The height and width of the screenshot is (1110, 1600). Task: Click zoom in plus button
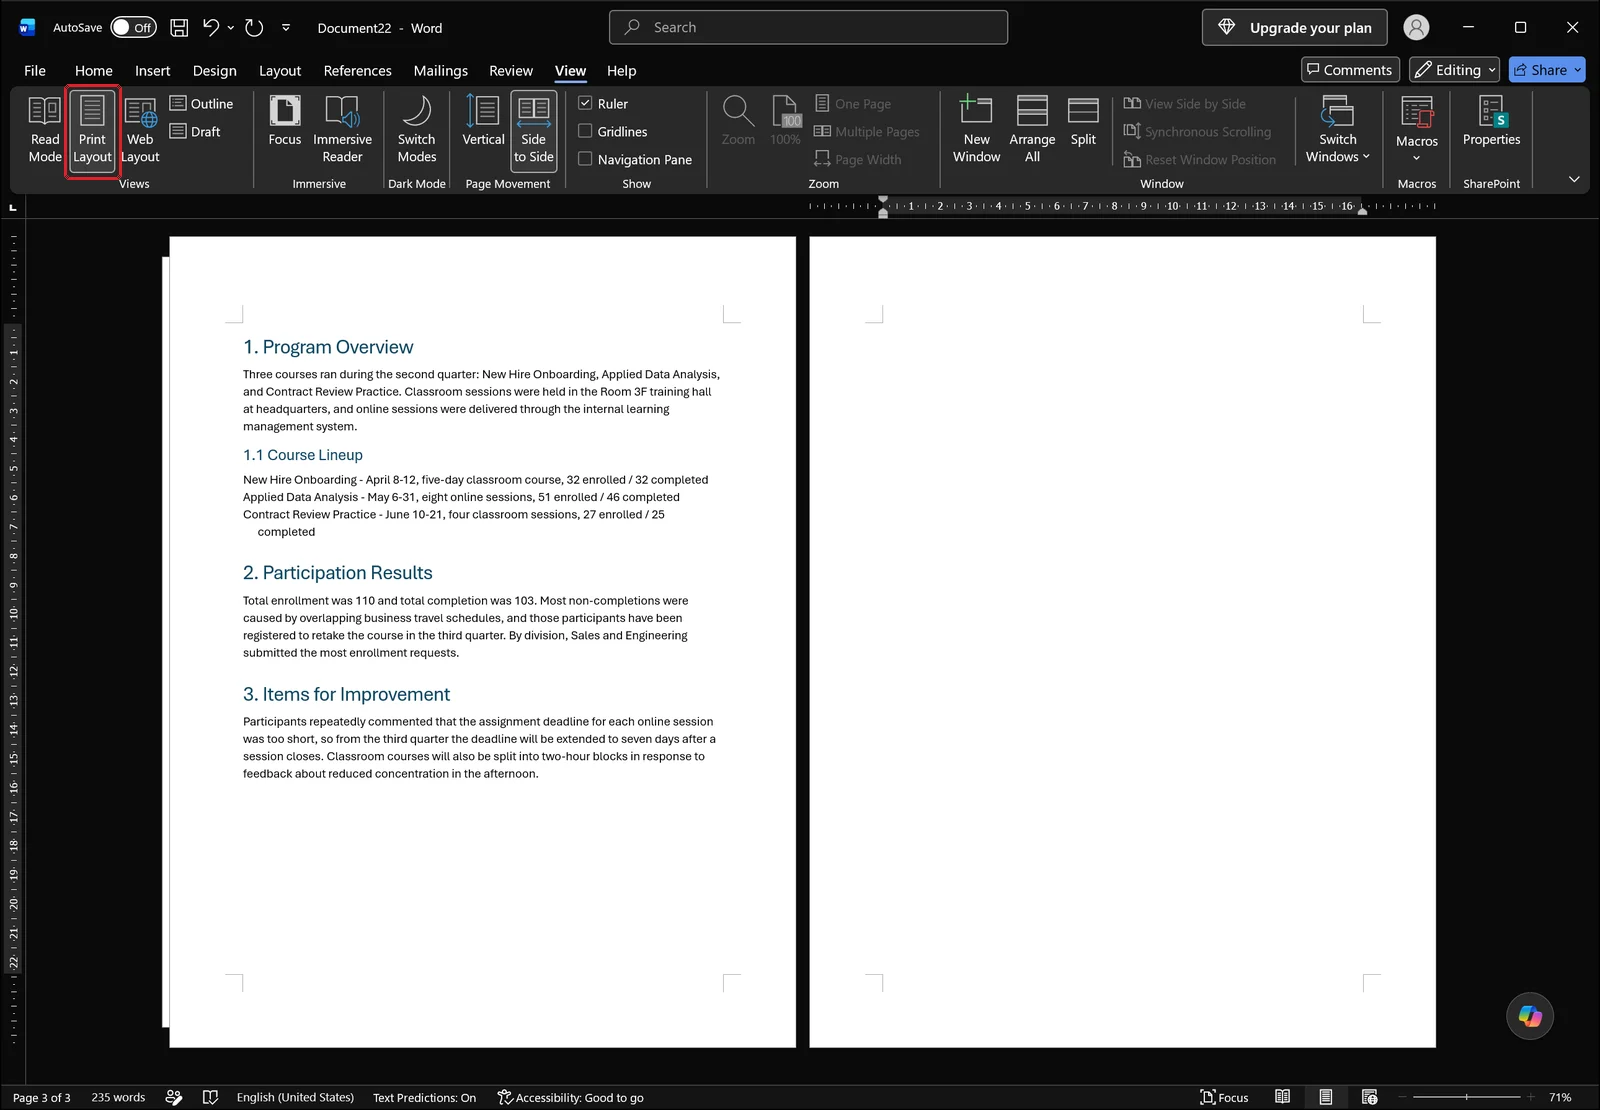coord(1530,1097)
